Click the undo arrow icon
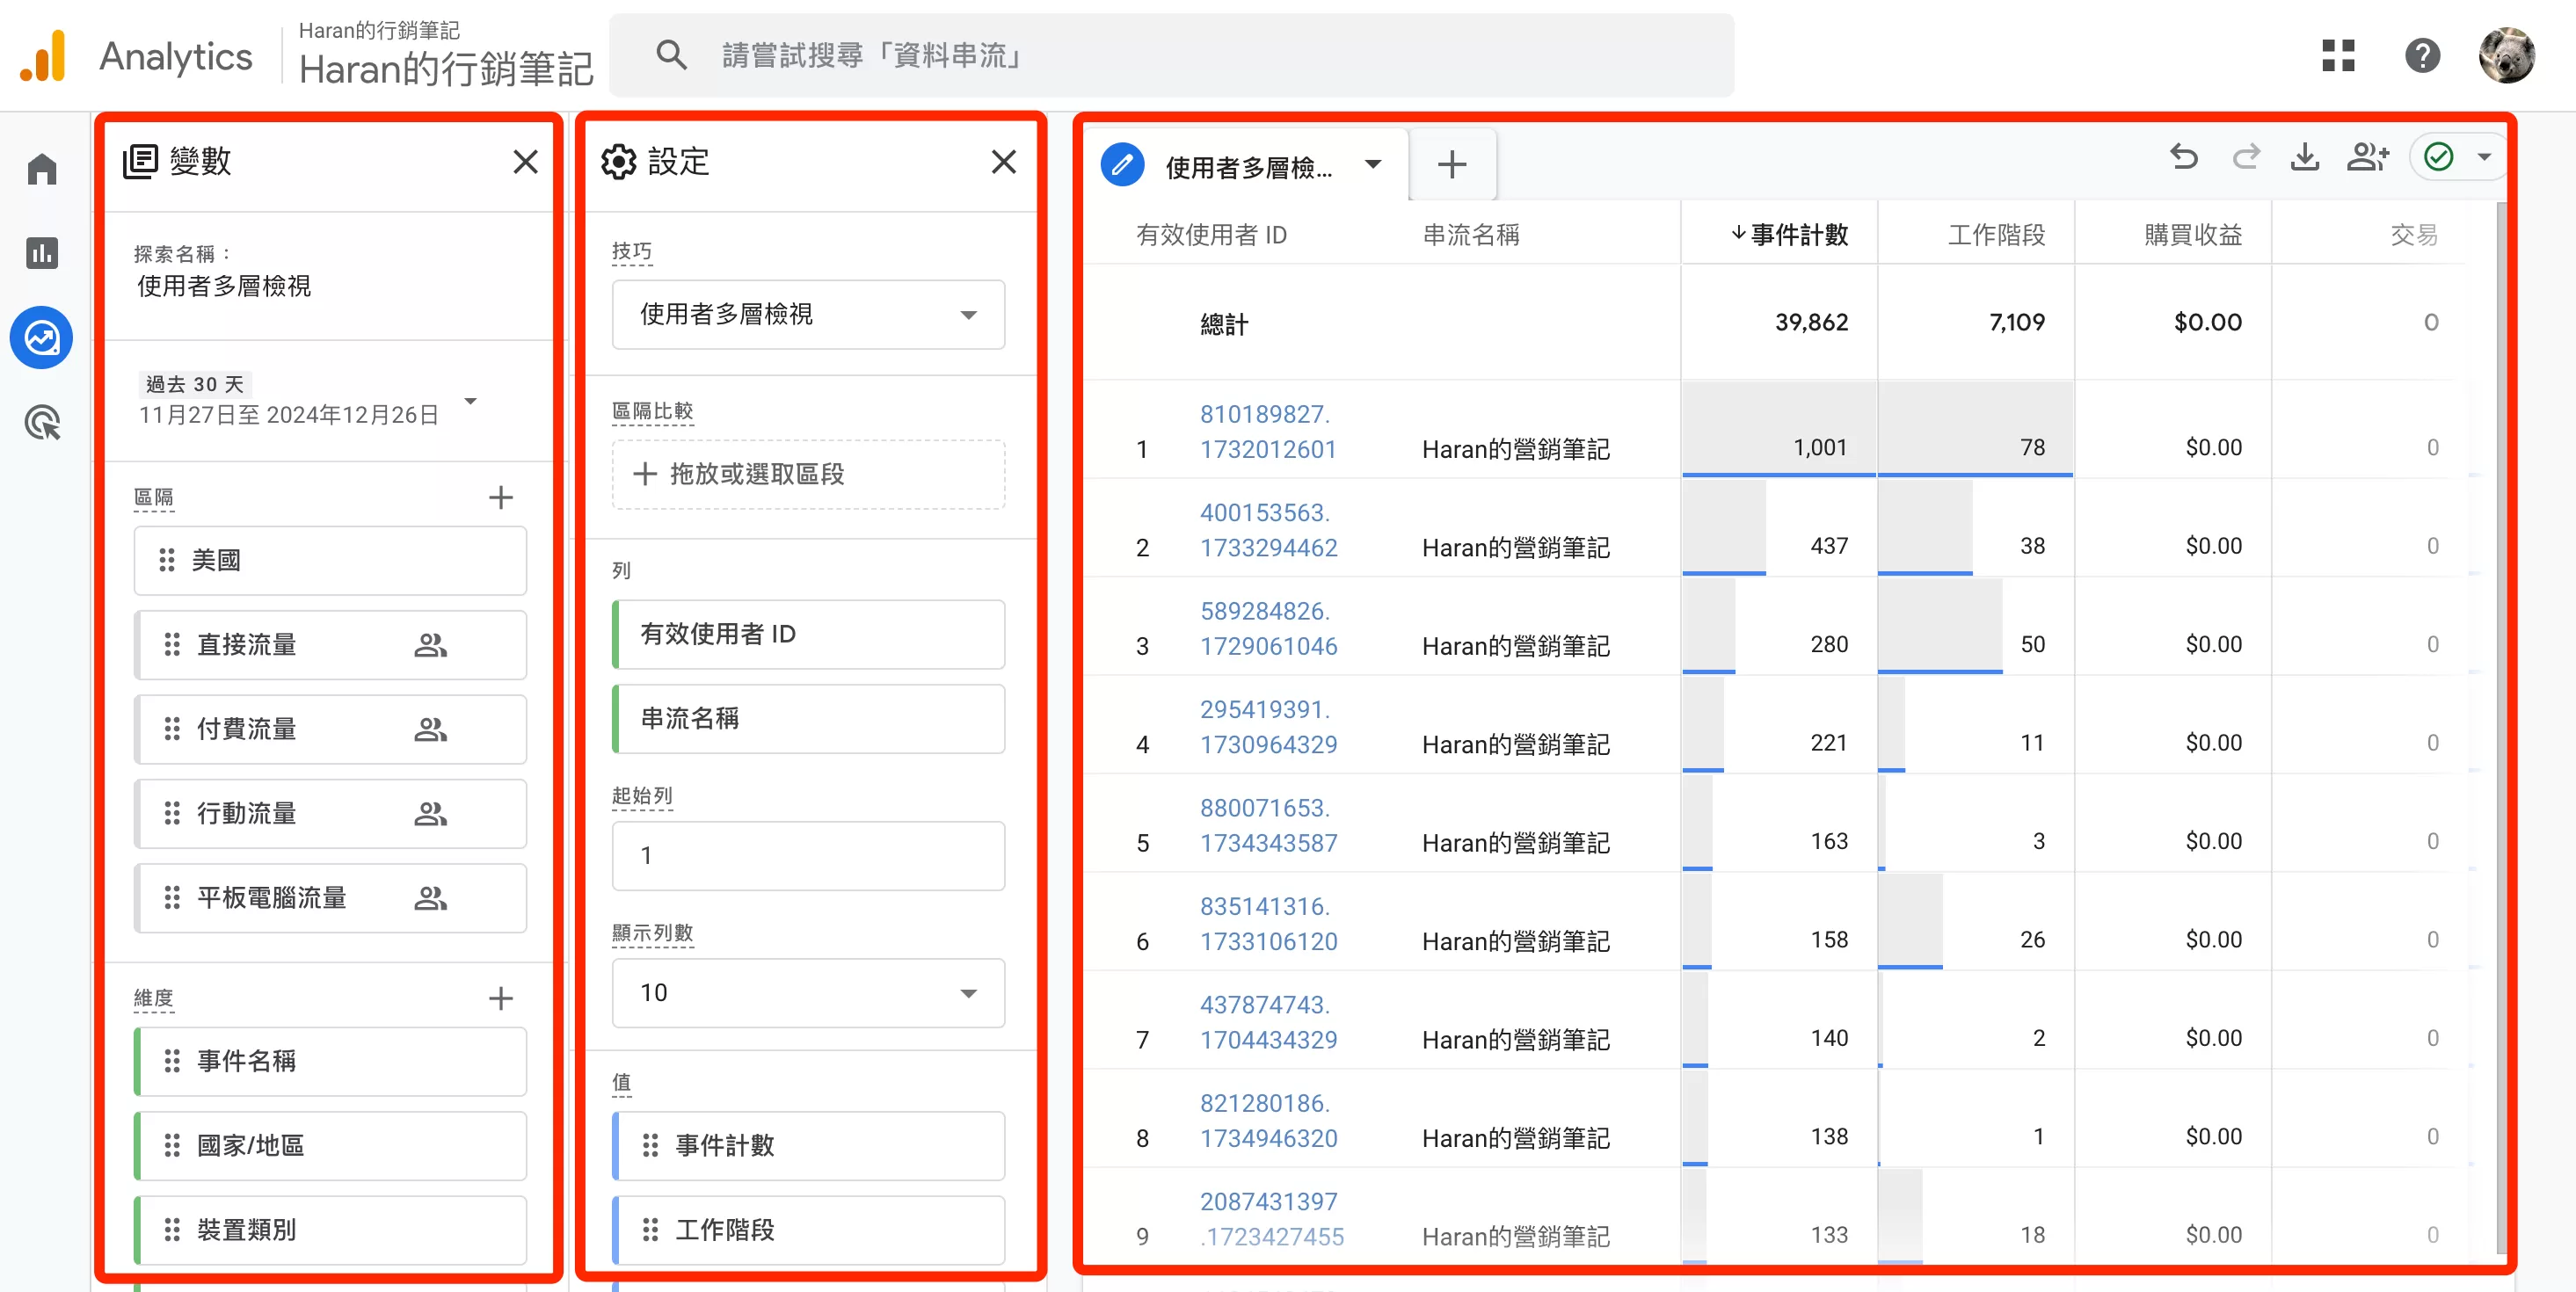The image size is (2576, 1292). (2184, 157)
